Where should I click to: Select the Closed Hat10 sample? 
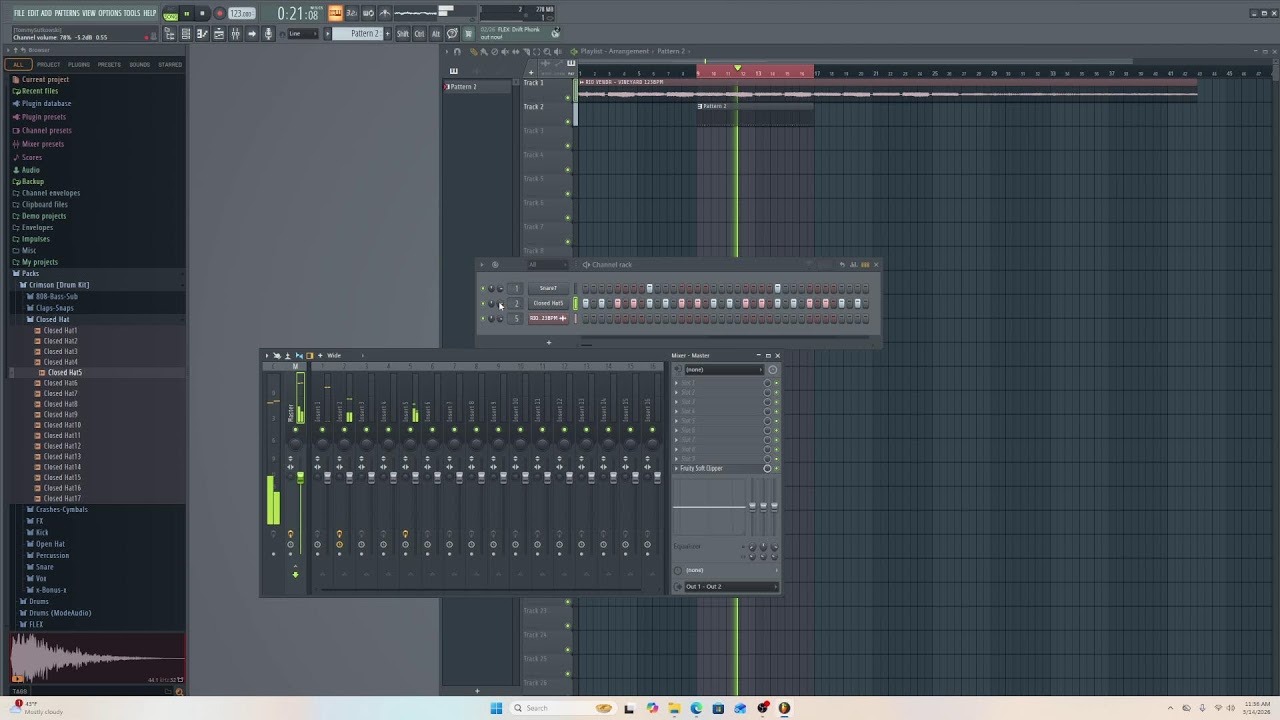pos(61,425)
